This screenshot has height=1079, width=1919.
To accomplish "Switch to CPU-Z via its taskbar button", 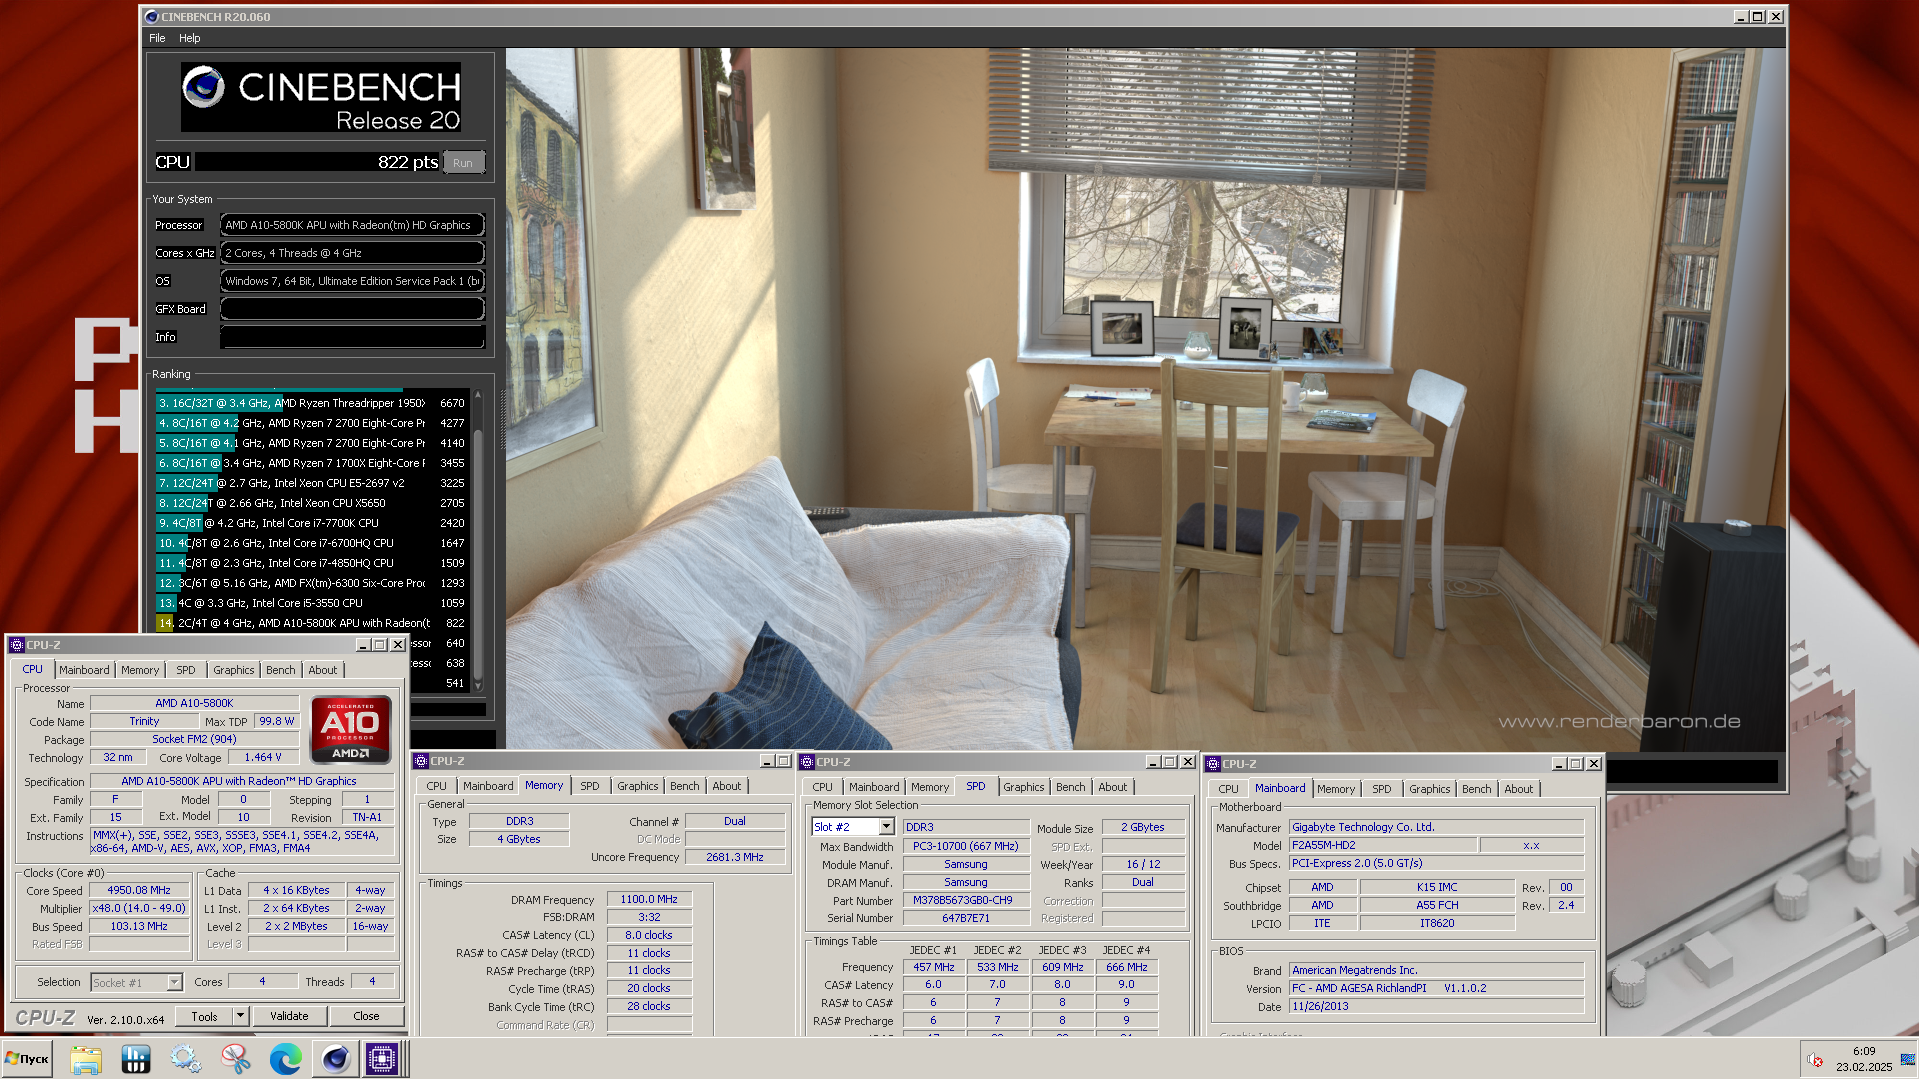I will point(382,1059).
